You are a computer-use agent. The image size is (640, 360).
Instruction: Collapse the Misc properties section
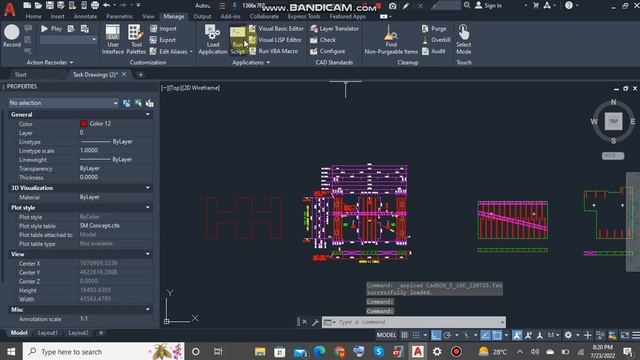pyautogui.click(x=148, y=309)
